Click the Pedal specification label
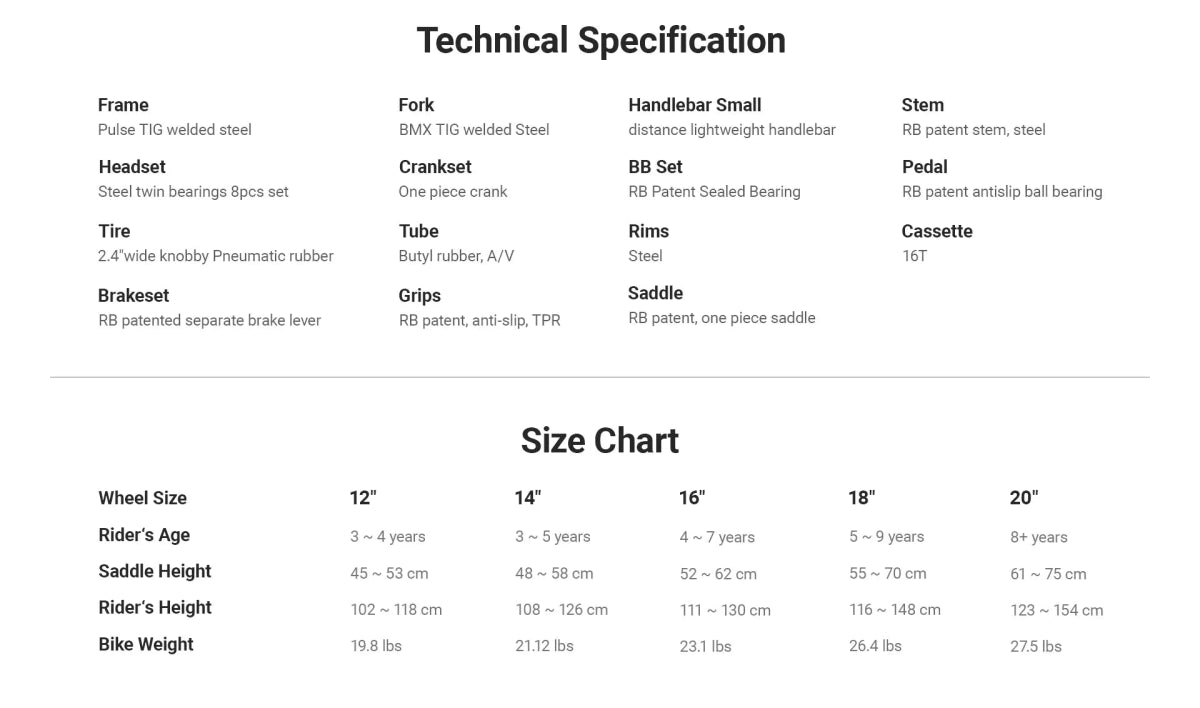1200x708 pixels. coord(924,167)
